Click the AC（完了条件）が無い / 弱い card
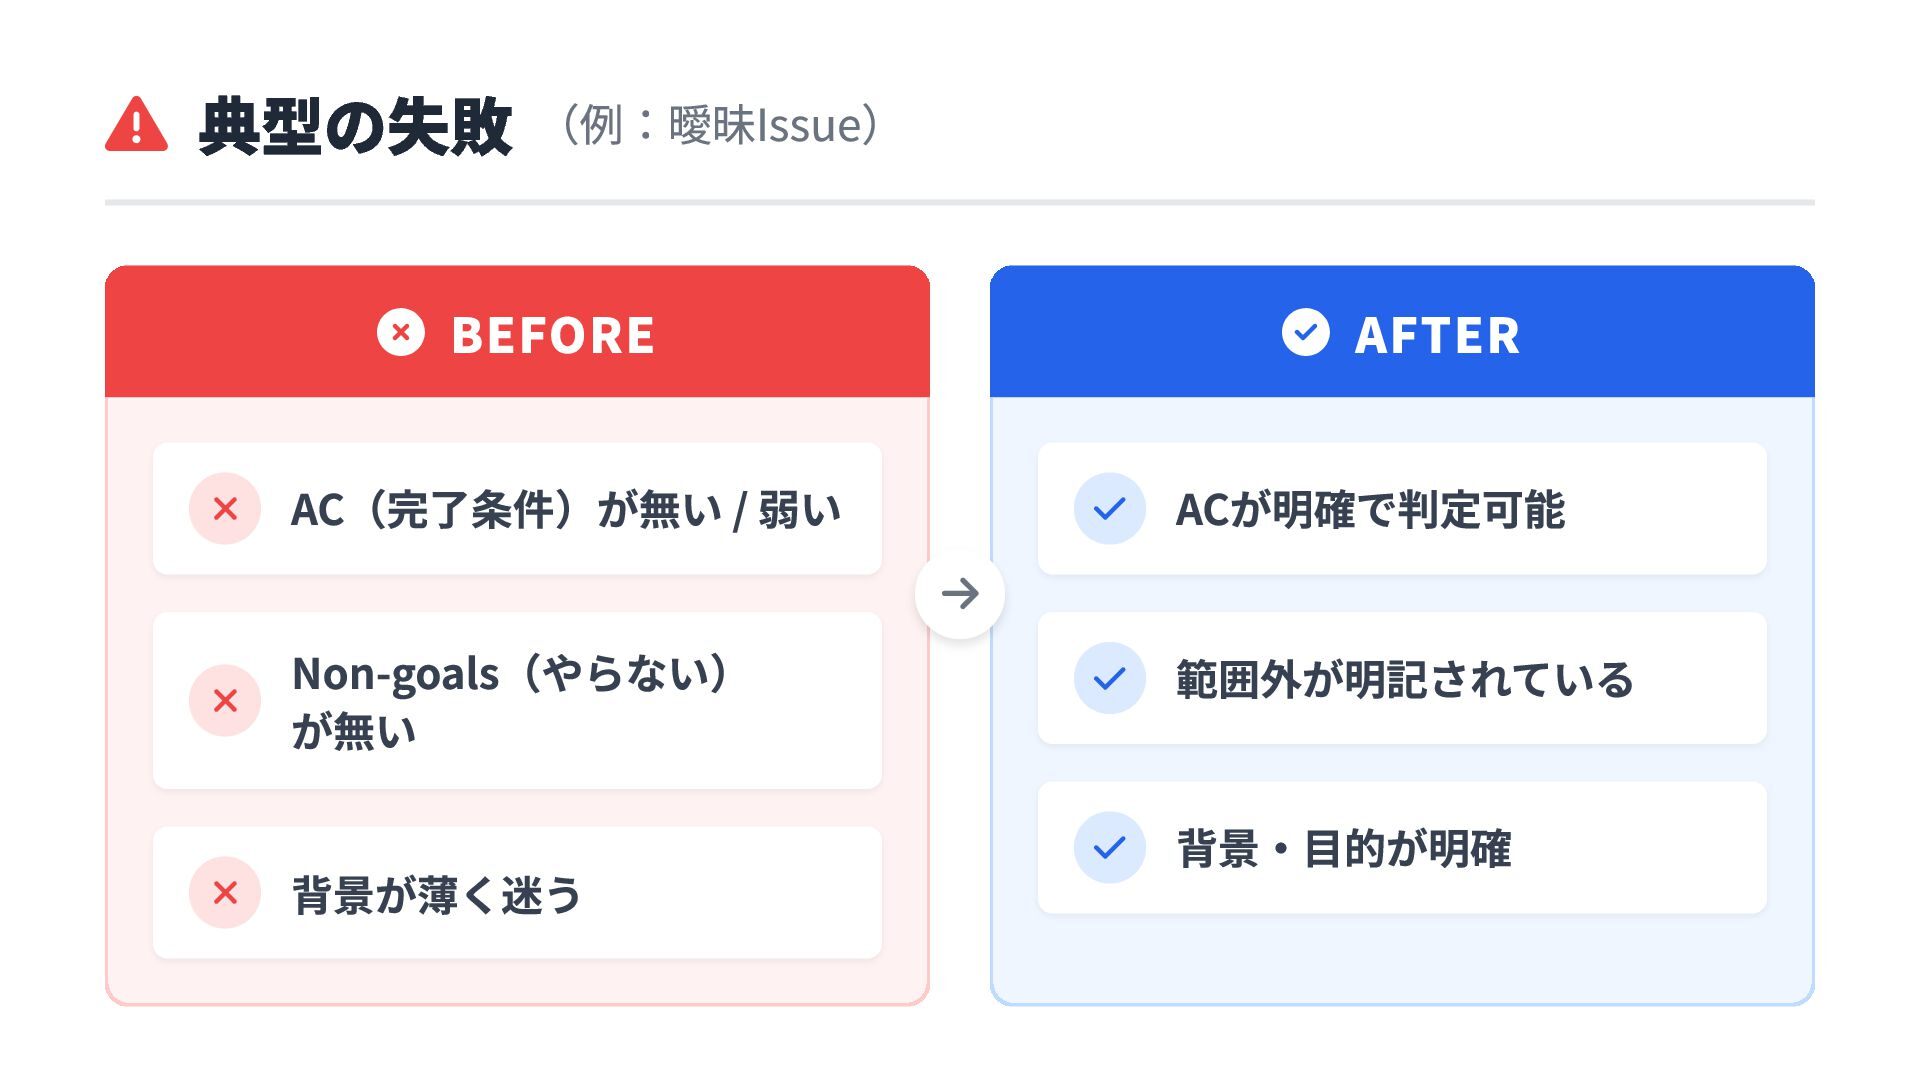Screen dimensions: 1920x1080 click(565, 510)
